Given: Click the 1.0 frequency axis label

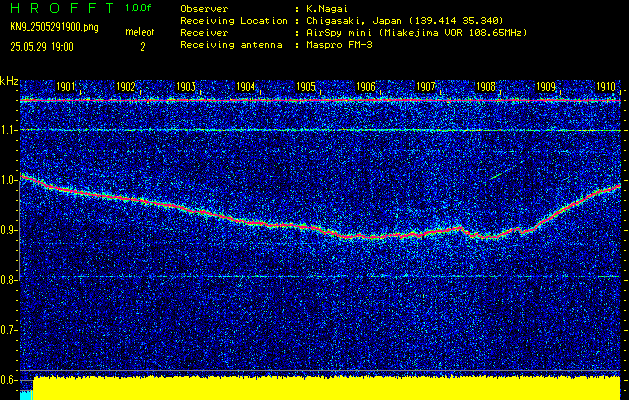Looking at the screenshot, I should coord(8,180).
